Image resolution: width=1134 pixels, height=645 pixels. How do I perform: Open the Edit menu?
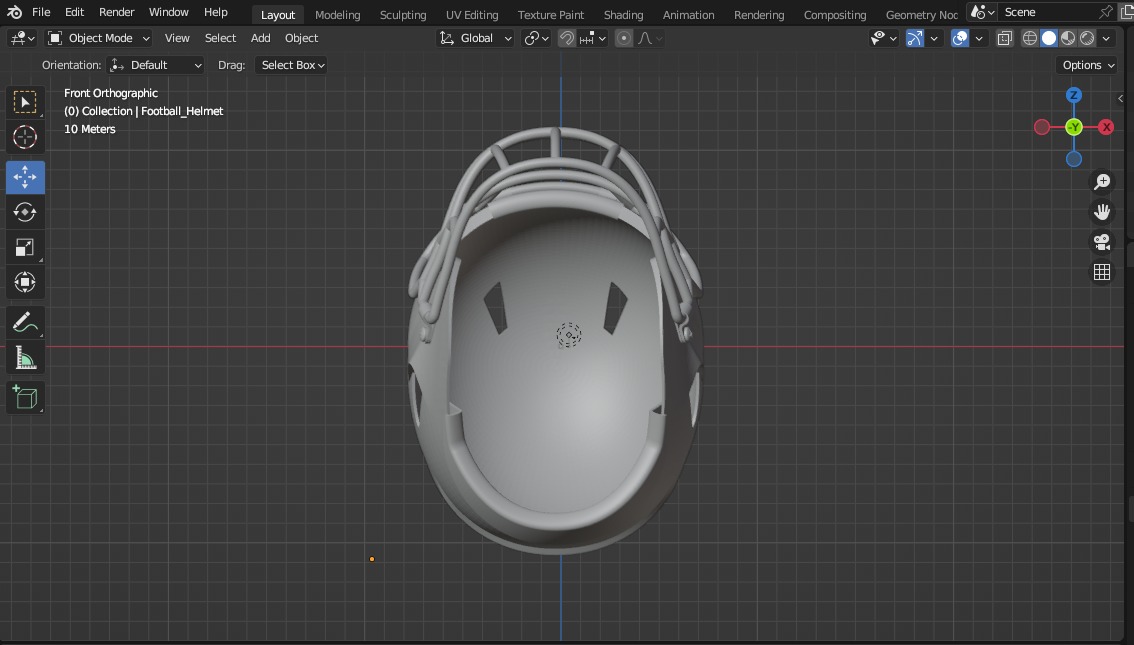click(74, 12)
